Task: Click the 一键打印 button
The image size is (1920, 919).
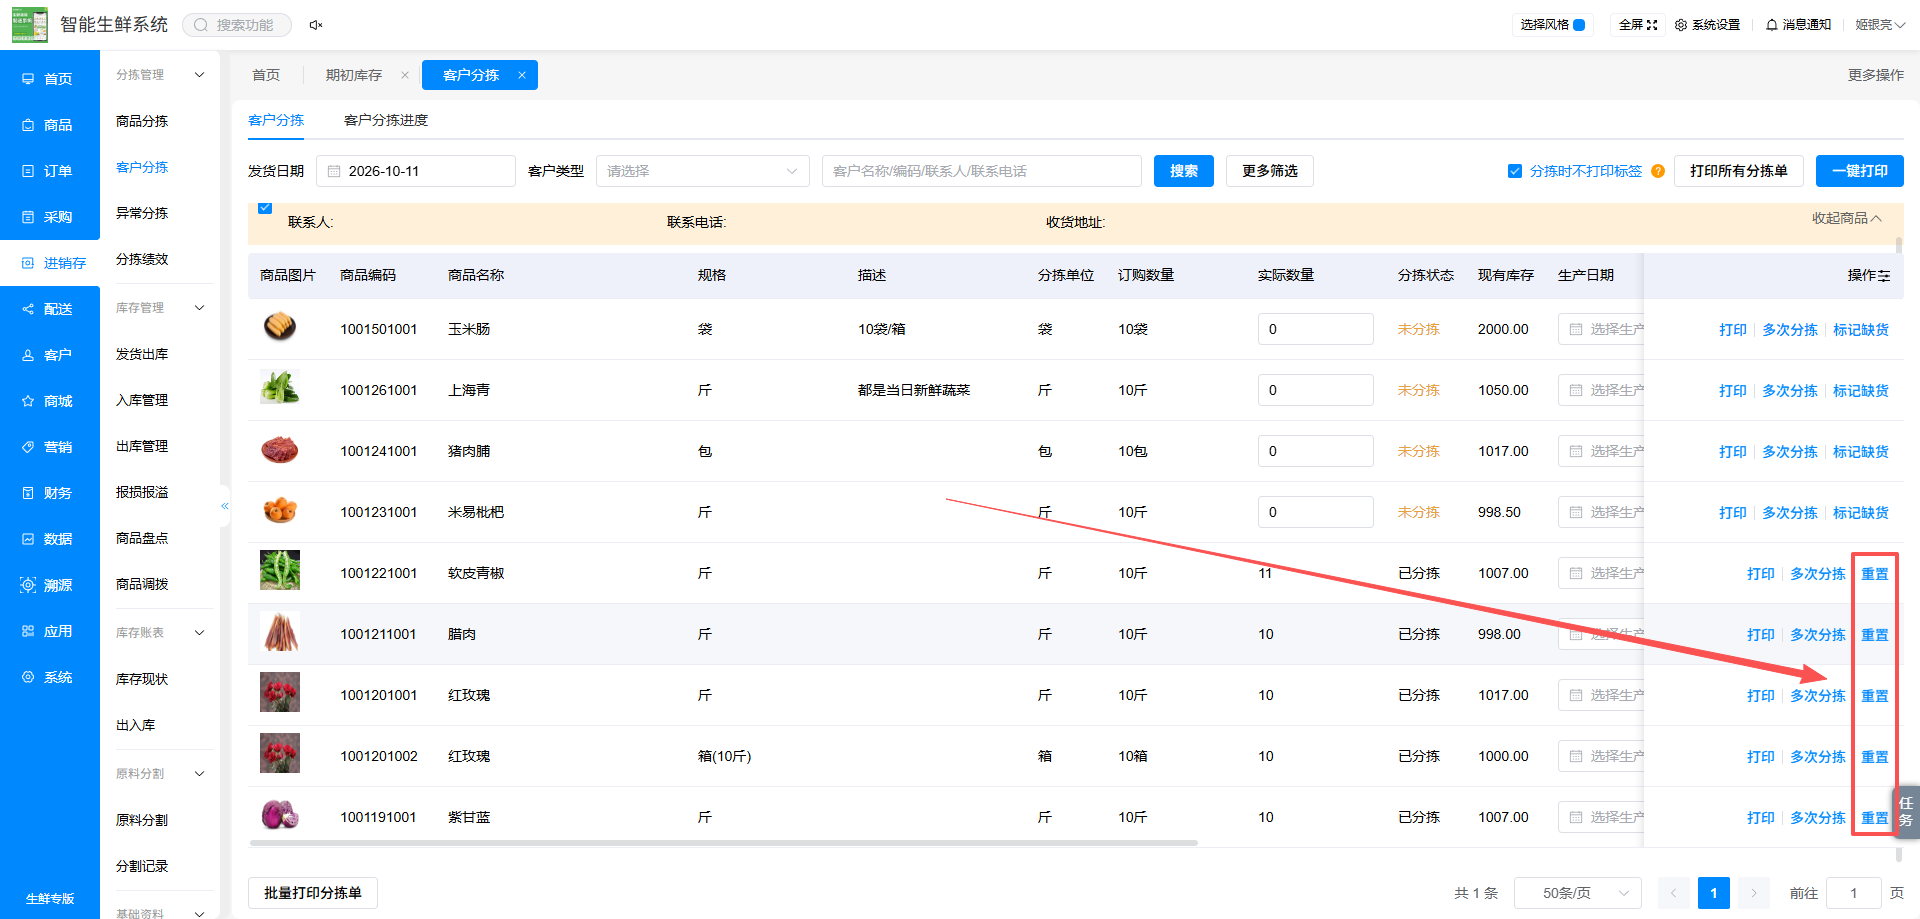Action: 1860,171
